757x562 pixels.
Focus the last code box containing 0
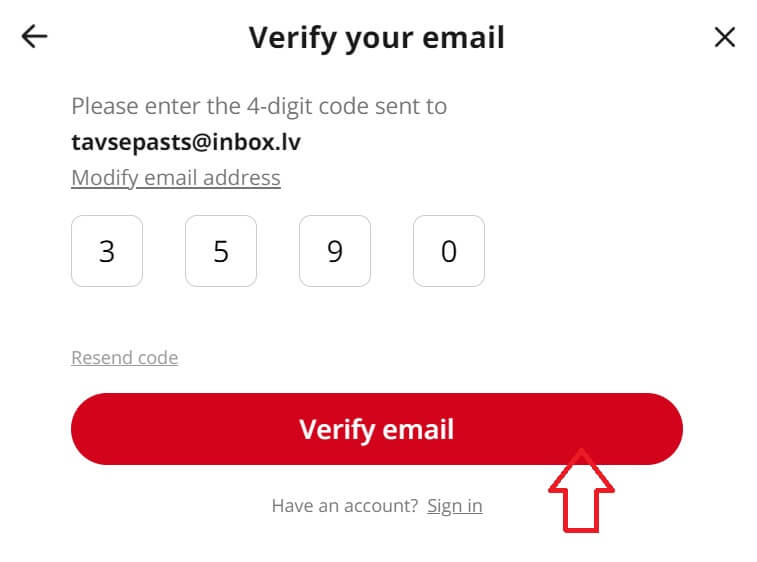pyautogui.click(x=449, y=251)
